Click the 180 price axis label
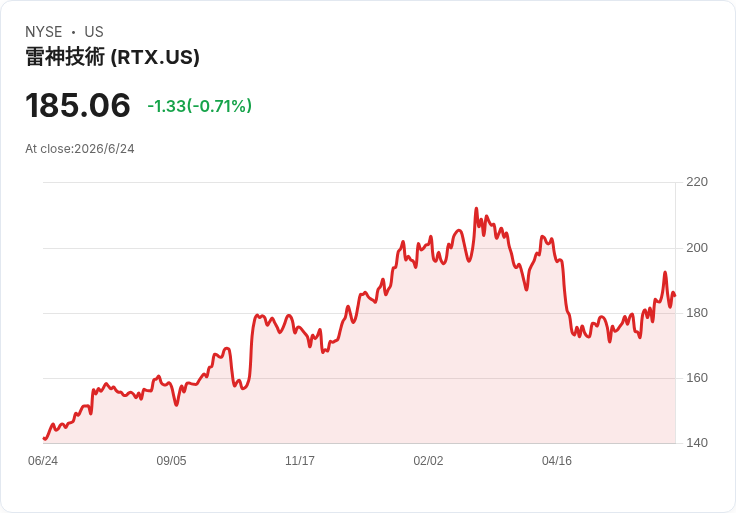736x513 pixels. [x=697, y=313]
